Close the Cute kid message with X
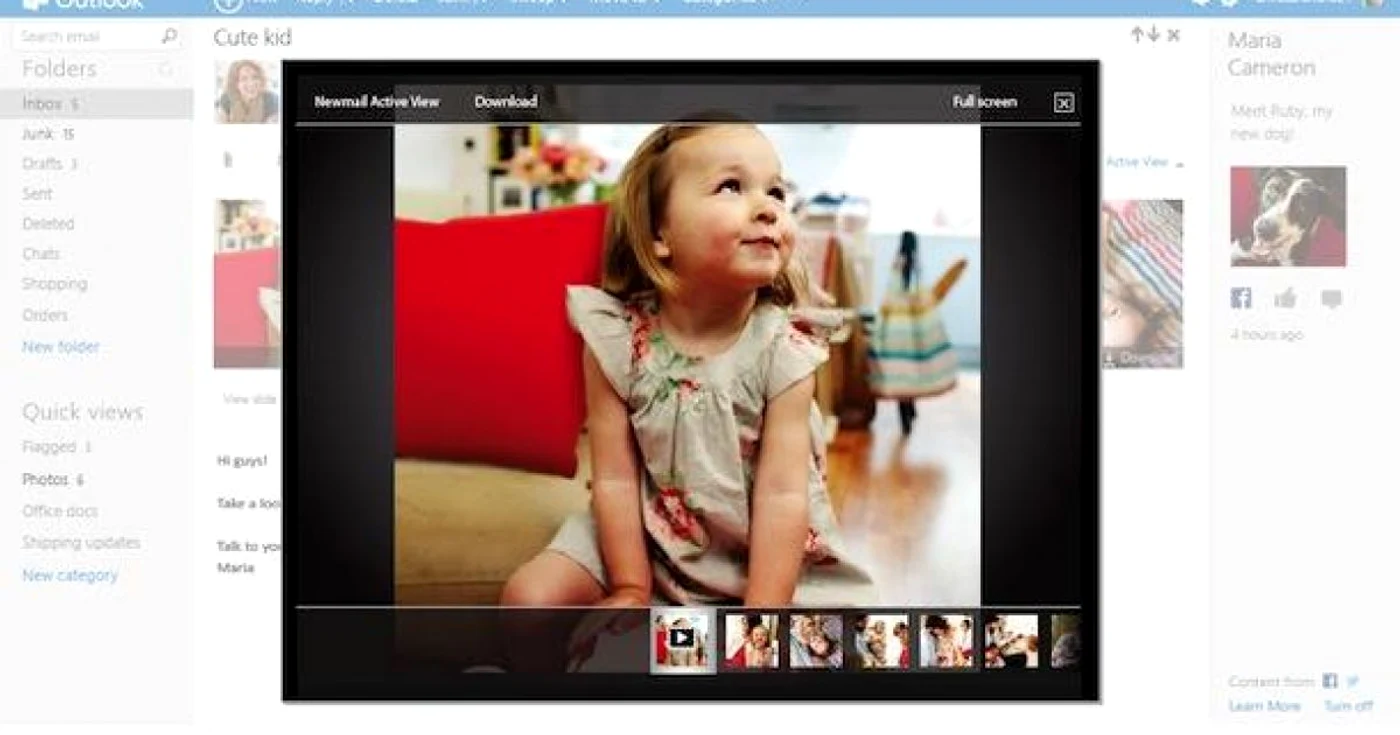The image size is (1400, 735). pos(1174,36)
